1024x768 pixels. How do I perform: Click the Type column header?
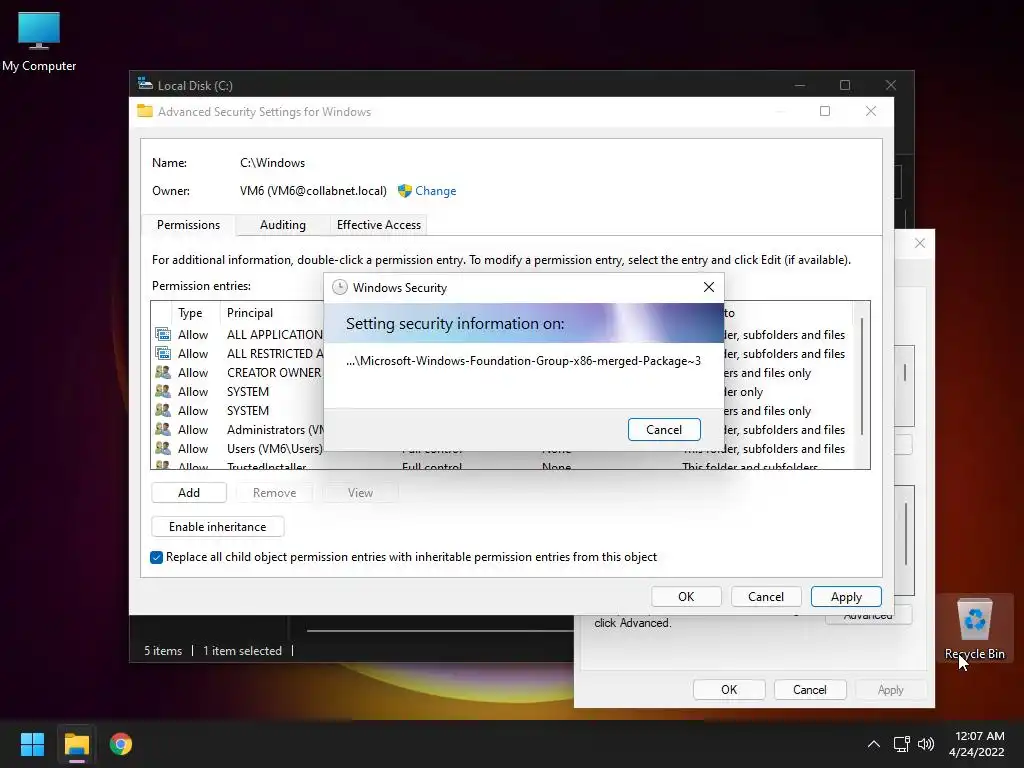(x=190, y=313)
